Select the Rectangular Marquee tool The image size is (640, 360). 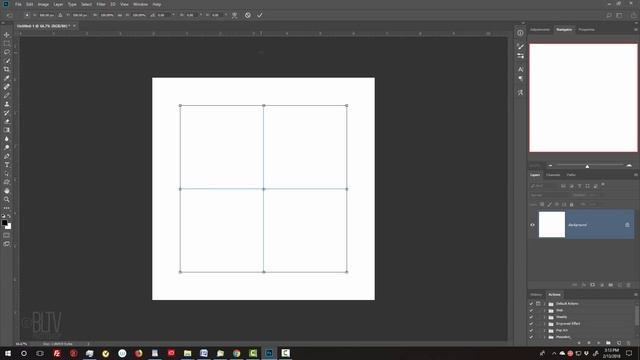[7, 44]
